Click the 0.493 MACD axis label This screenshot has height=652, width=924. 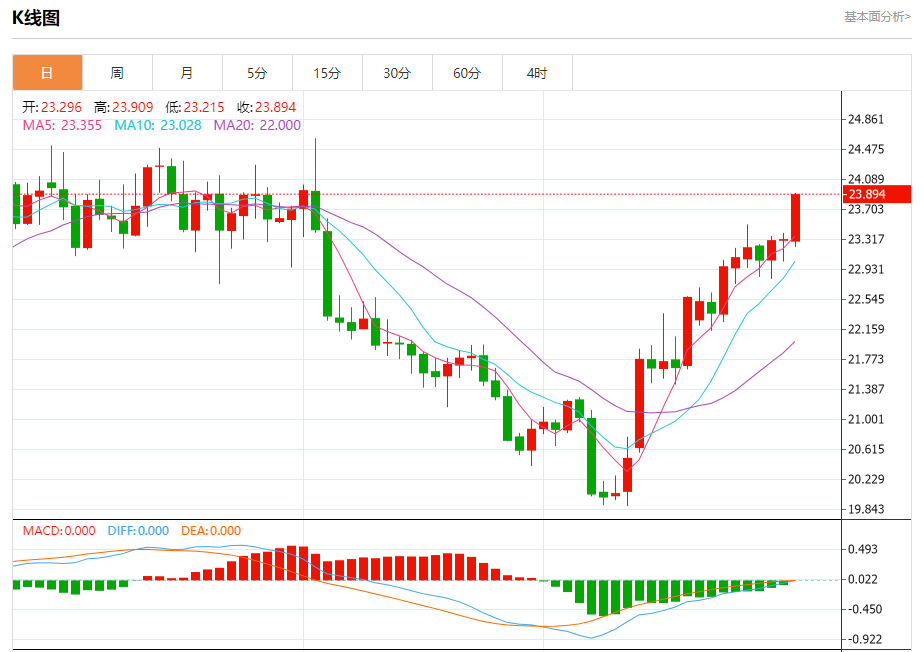click(x=863, y=549)
